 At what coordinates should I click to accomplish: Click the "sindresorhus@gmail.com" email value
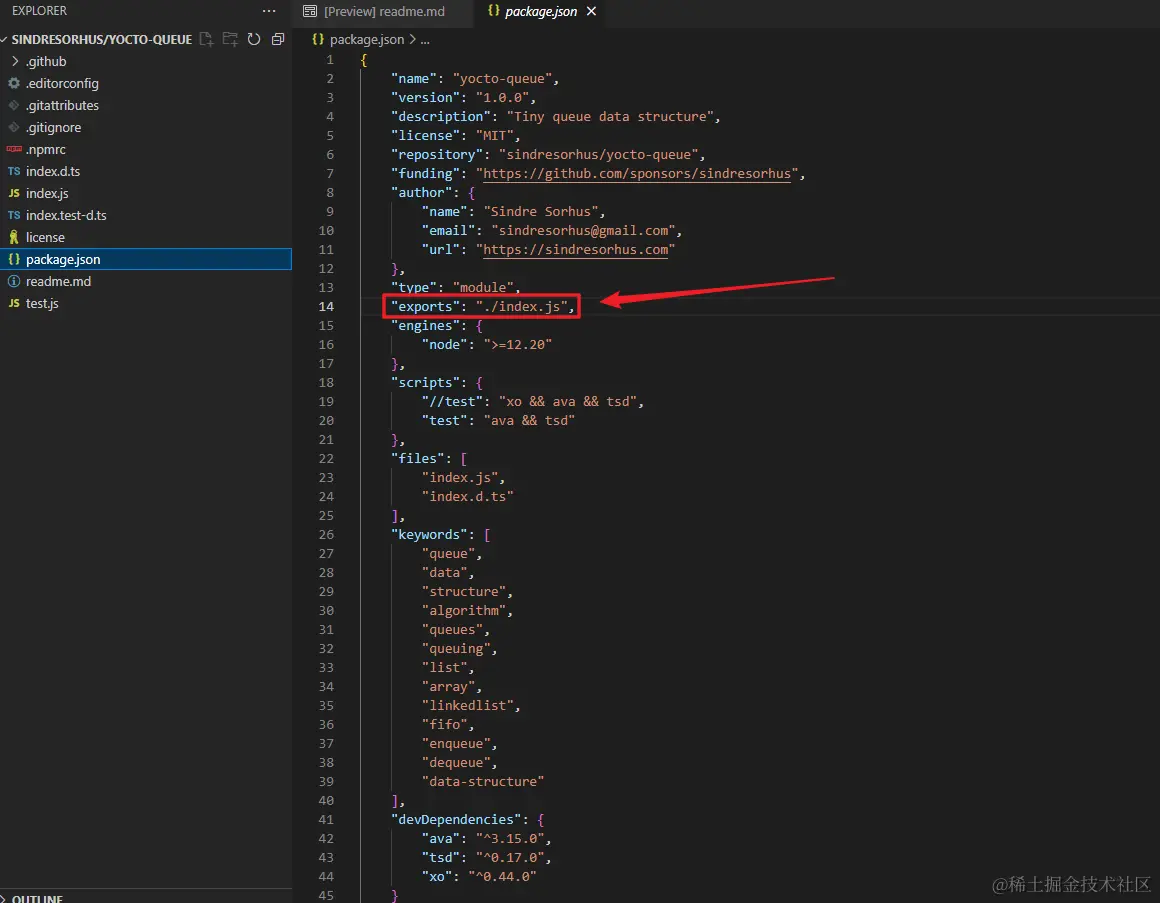[x=583, y=231]
